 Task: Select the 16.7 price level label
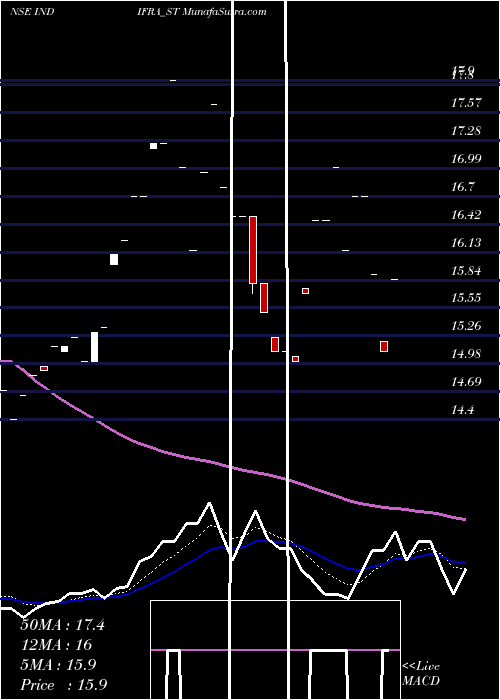click(x=462, y=187)
